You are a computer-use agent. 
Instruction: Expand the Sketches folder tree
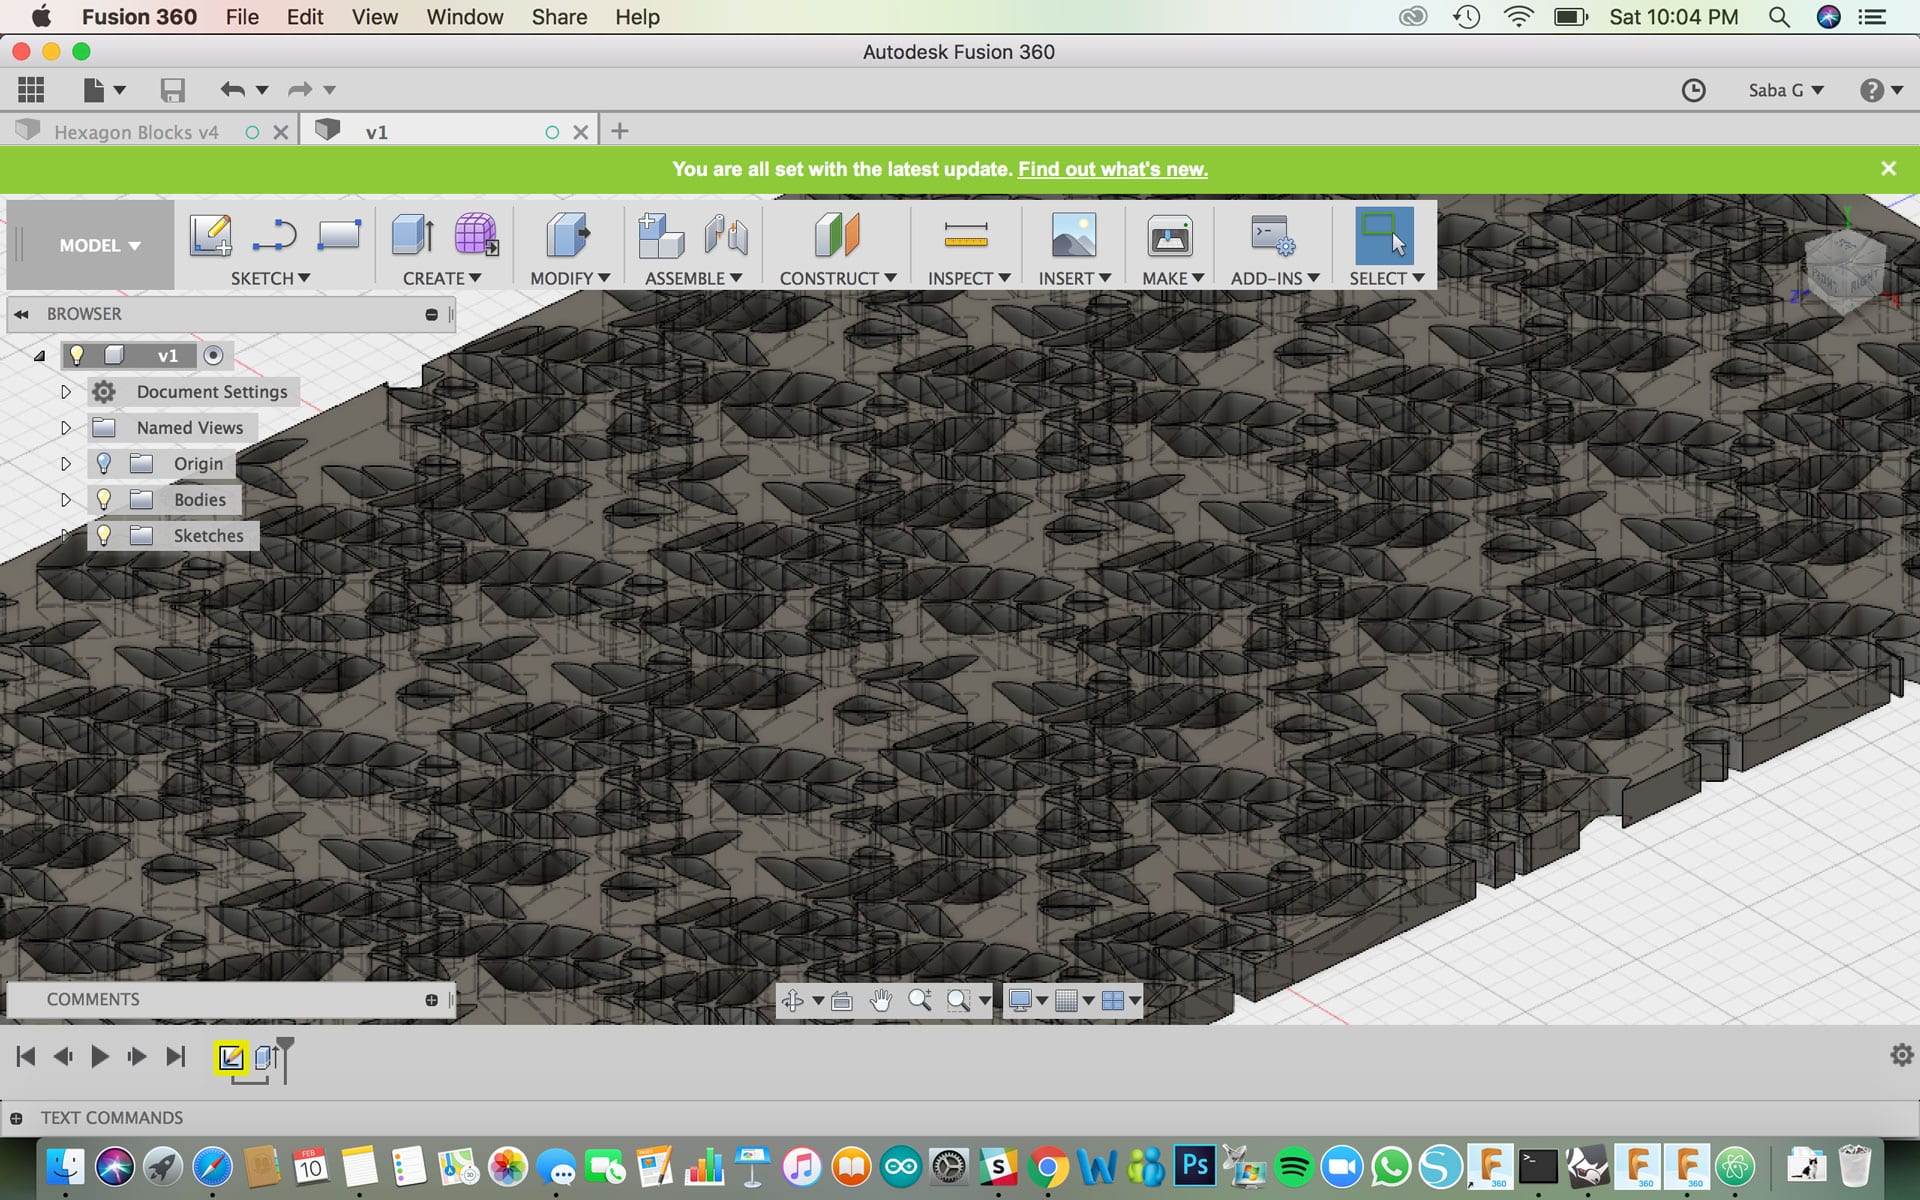point(66,535)
